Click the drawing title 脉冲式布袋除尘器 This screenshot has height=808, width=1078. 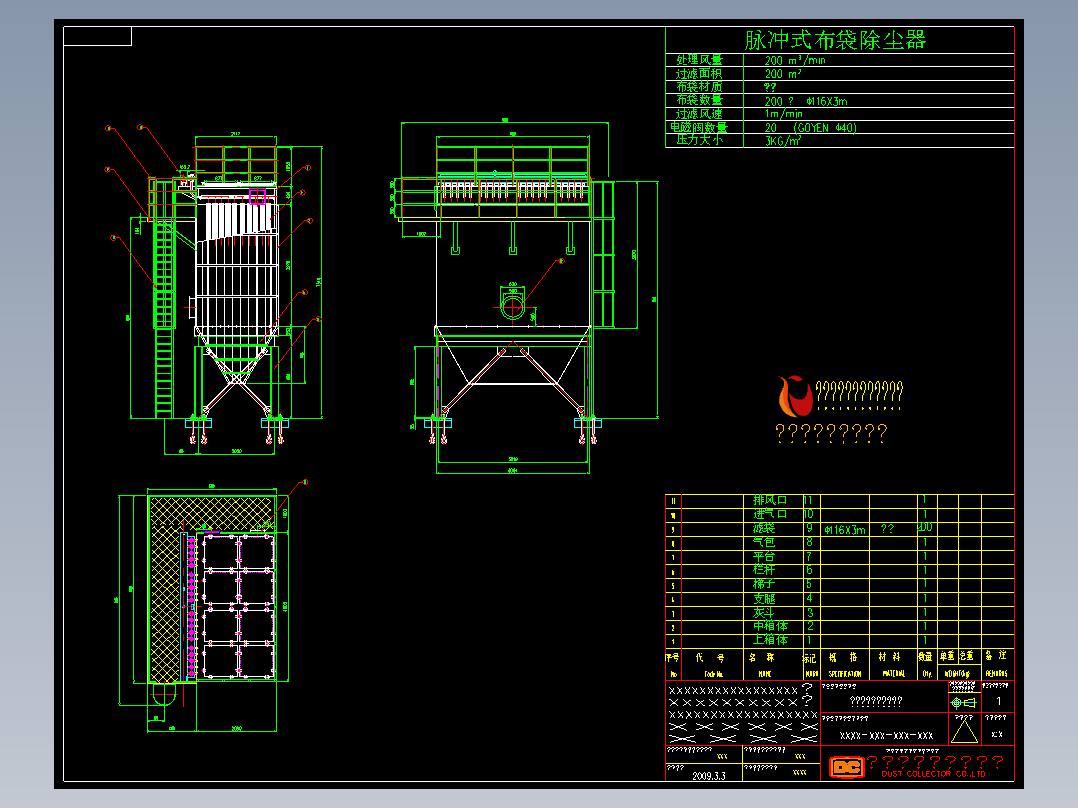coord(835,40)
